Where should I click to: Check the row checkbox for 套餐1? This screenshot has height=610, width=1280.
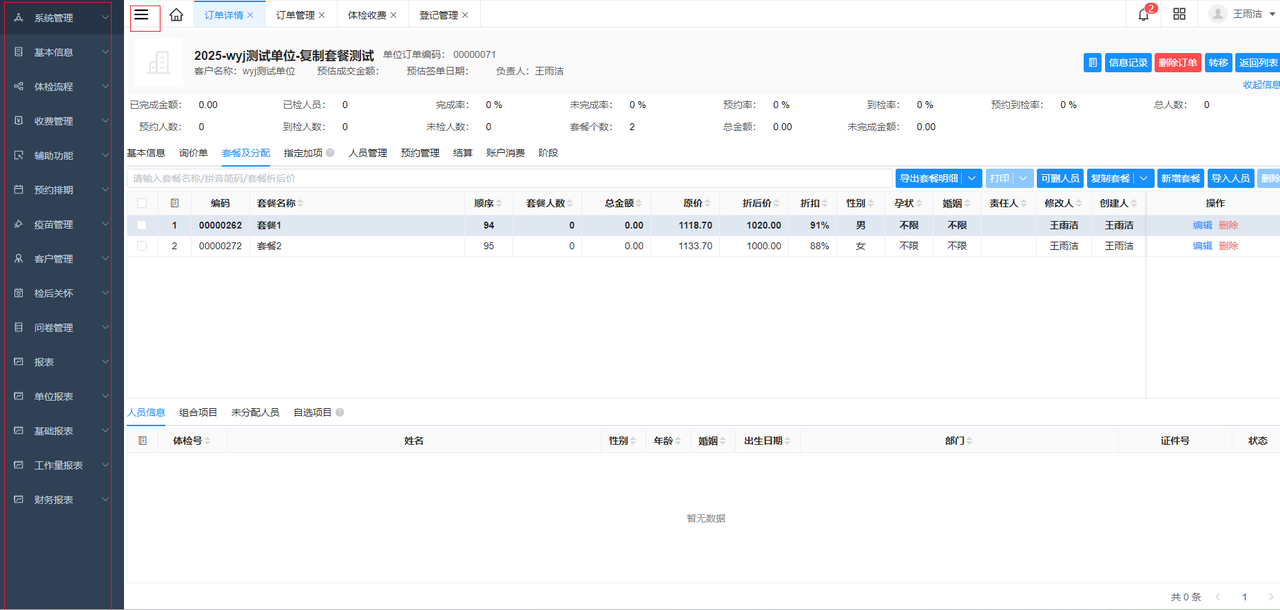[142, 226]
